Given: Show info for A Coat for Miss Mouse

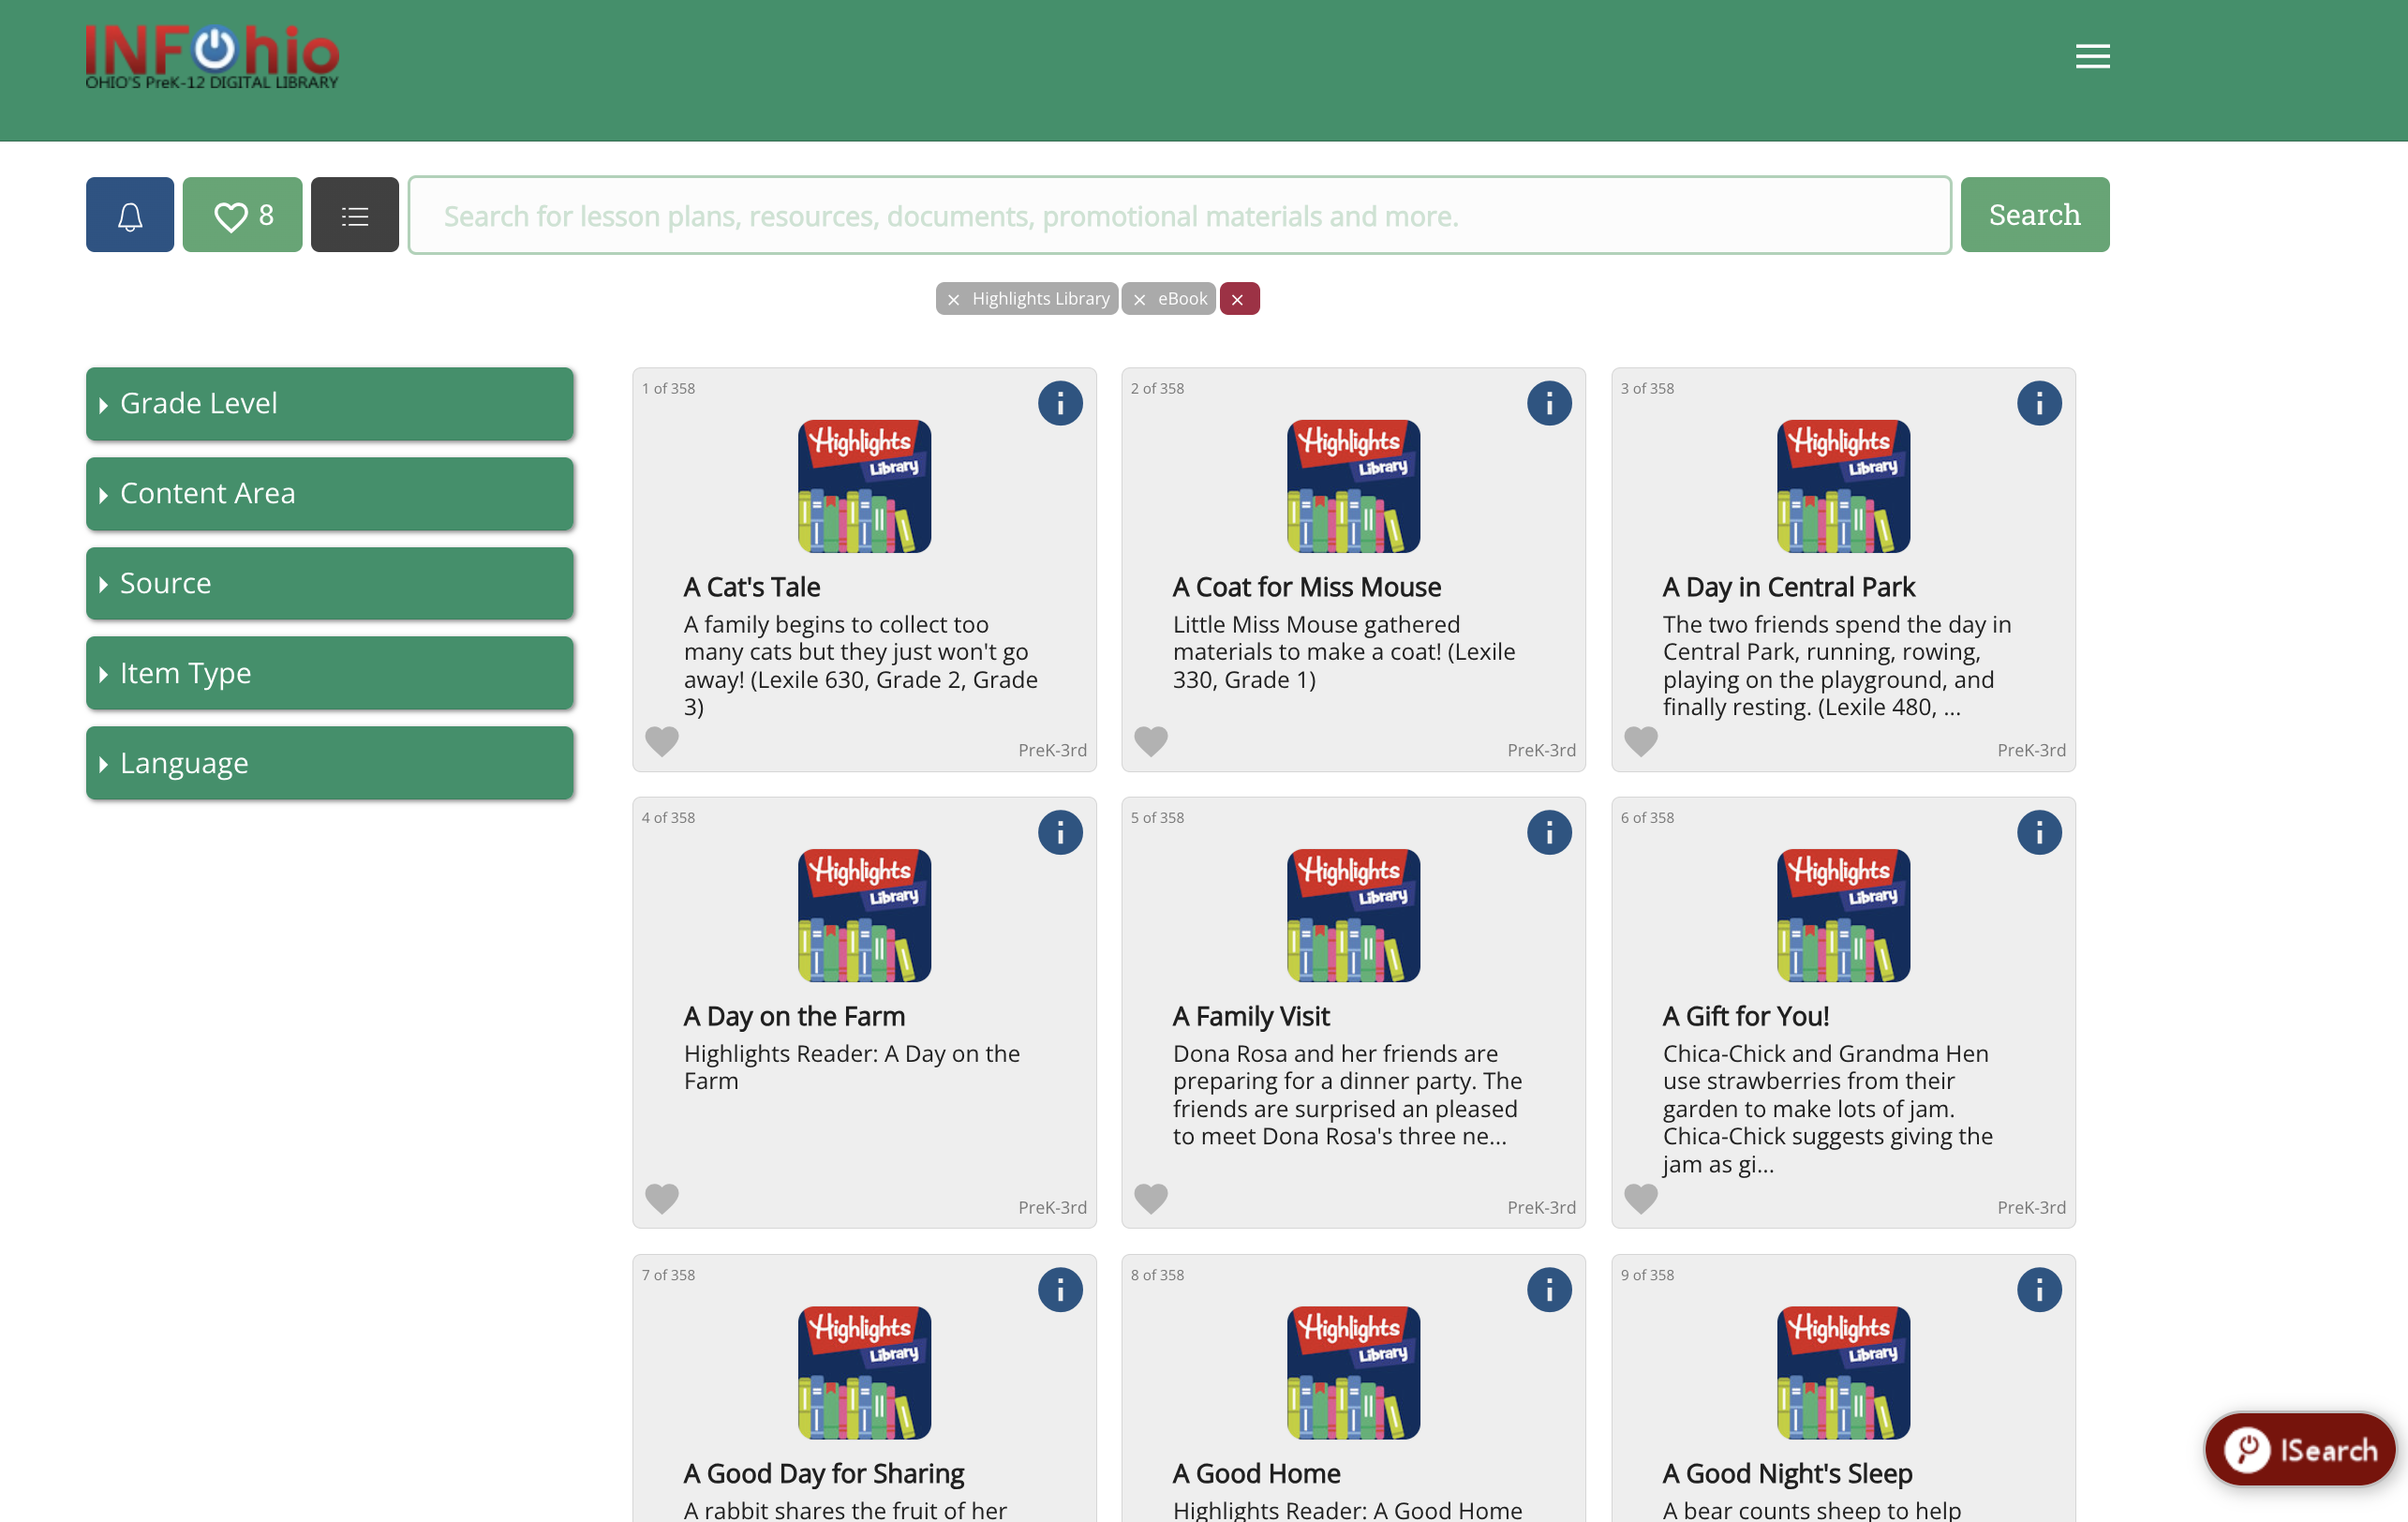Looking at the screenshot, I should tap(1549, 404).
